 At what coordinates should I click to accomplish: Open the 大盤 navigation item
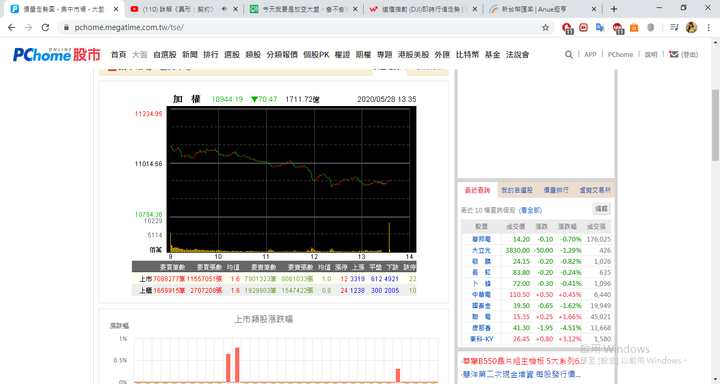pos(140,55)
